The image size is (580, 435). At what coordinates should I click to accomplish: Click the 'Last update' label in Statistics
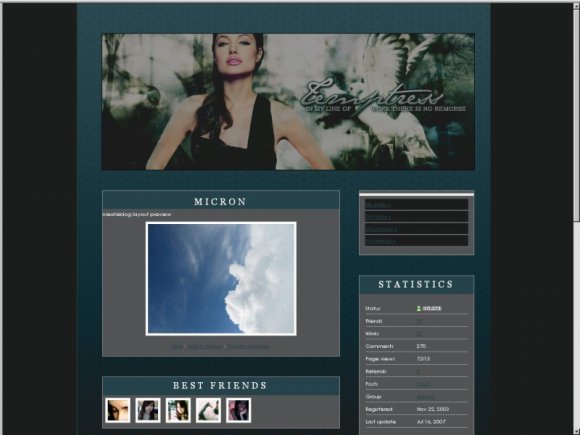pos(381,422)
